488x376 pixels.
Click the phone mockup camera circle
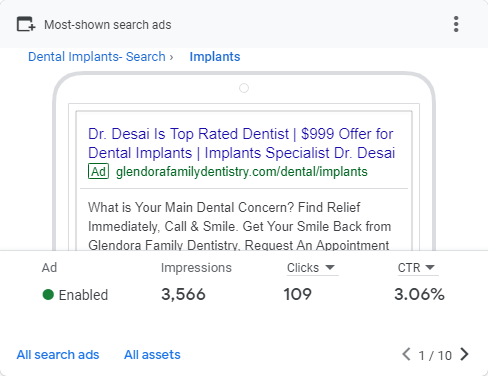244,88
